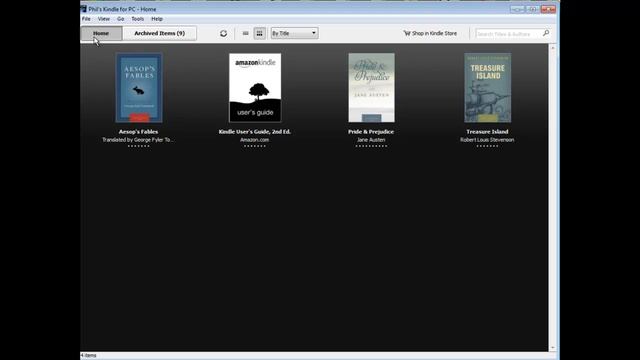The height and width of the screenshot is (360, 640).
Task: Click the shopping cart icon
Action: coord(407,33)
